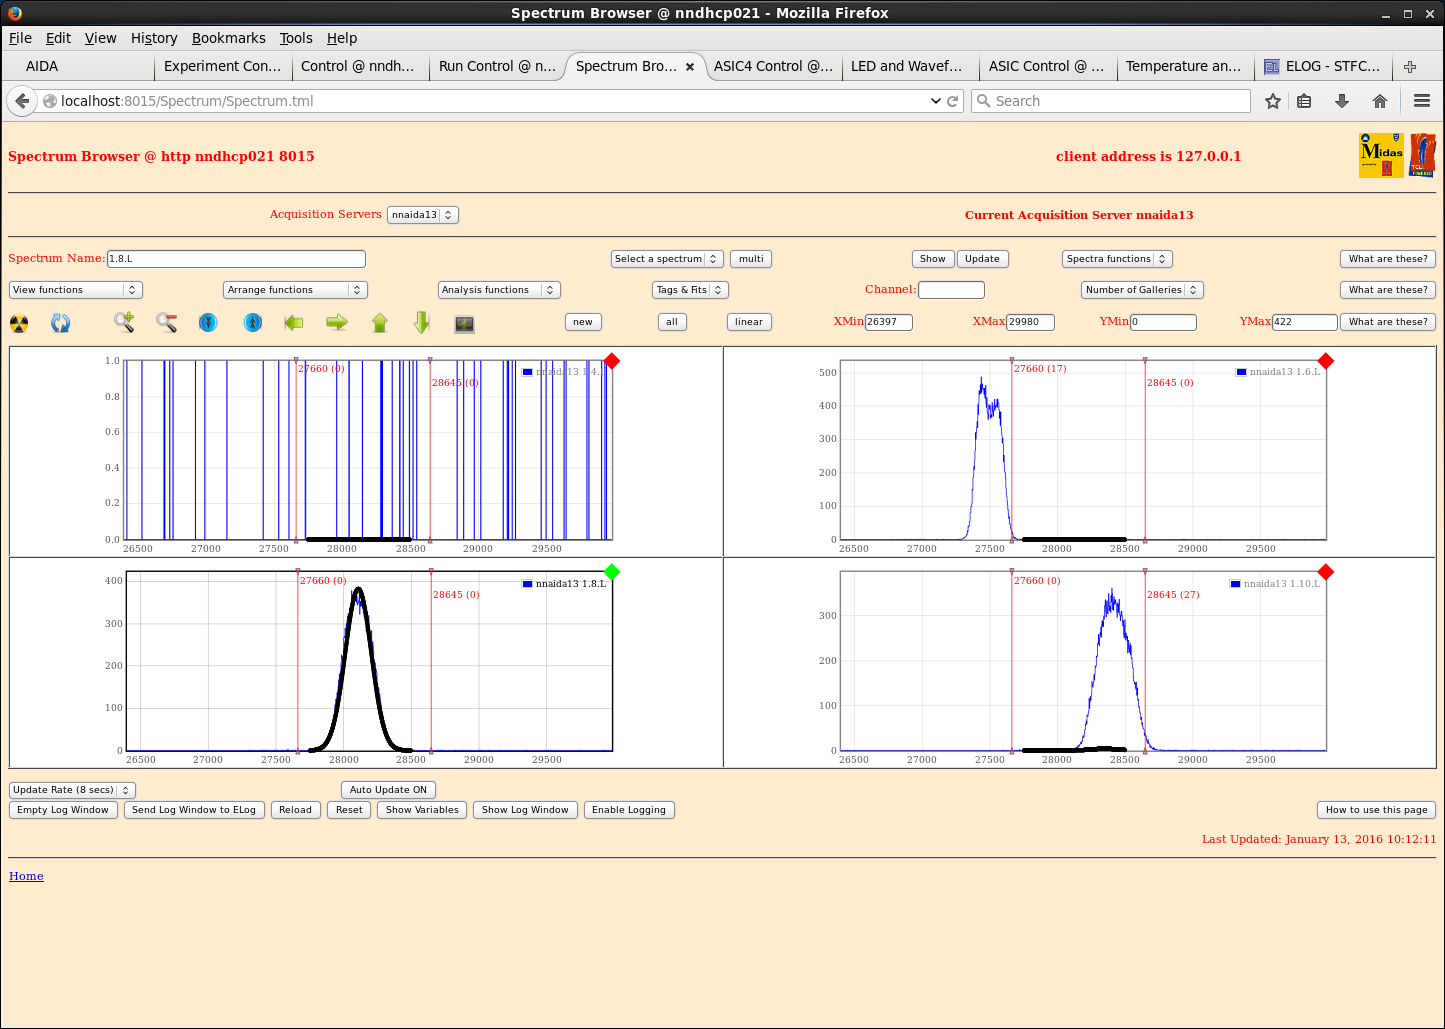
Task: Go to Firefox home page icon
Action: pos(1380,101)
